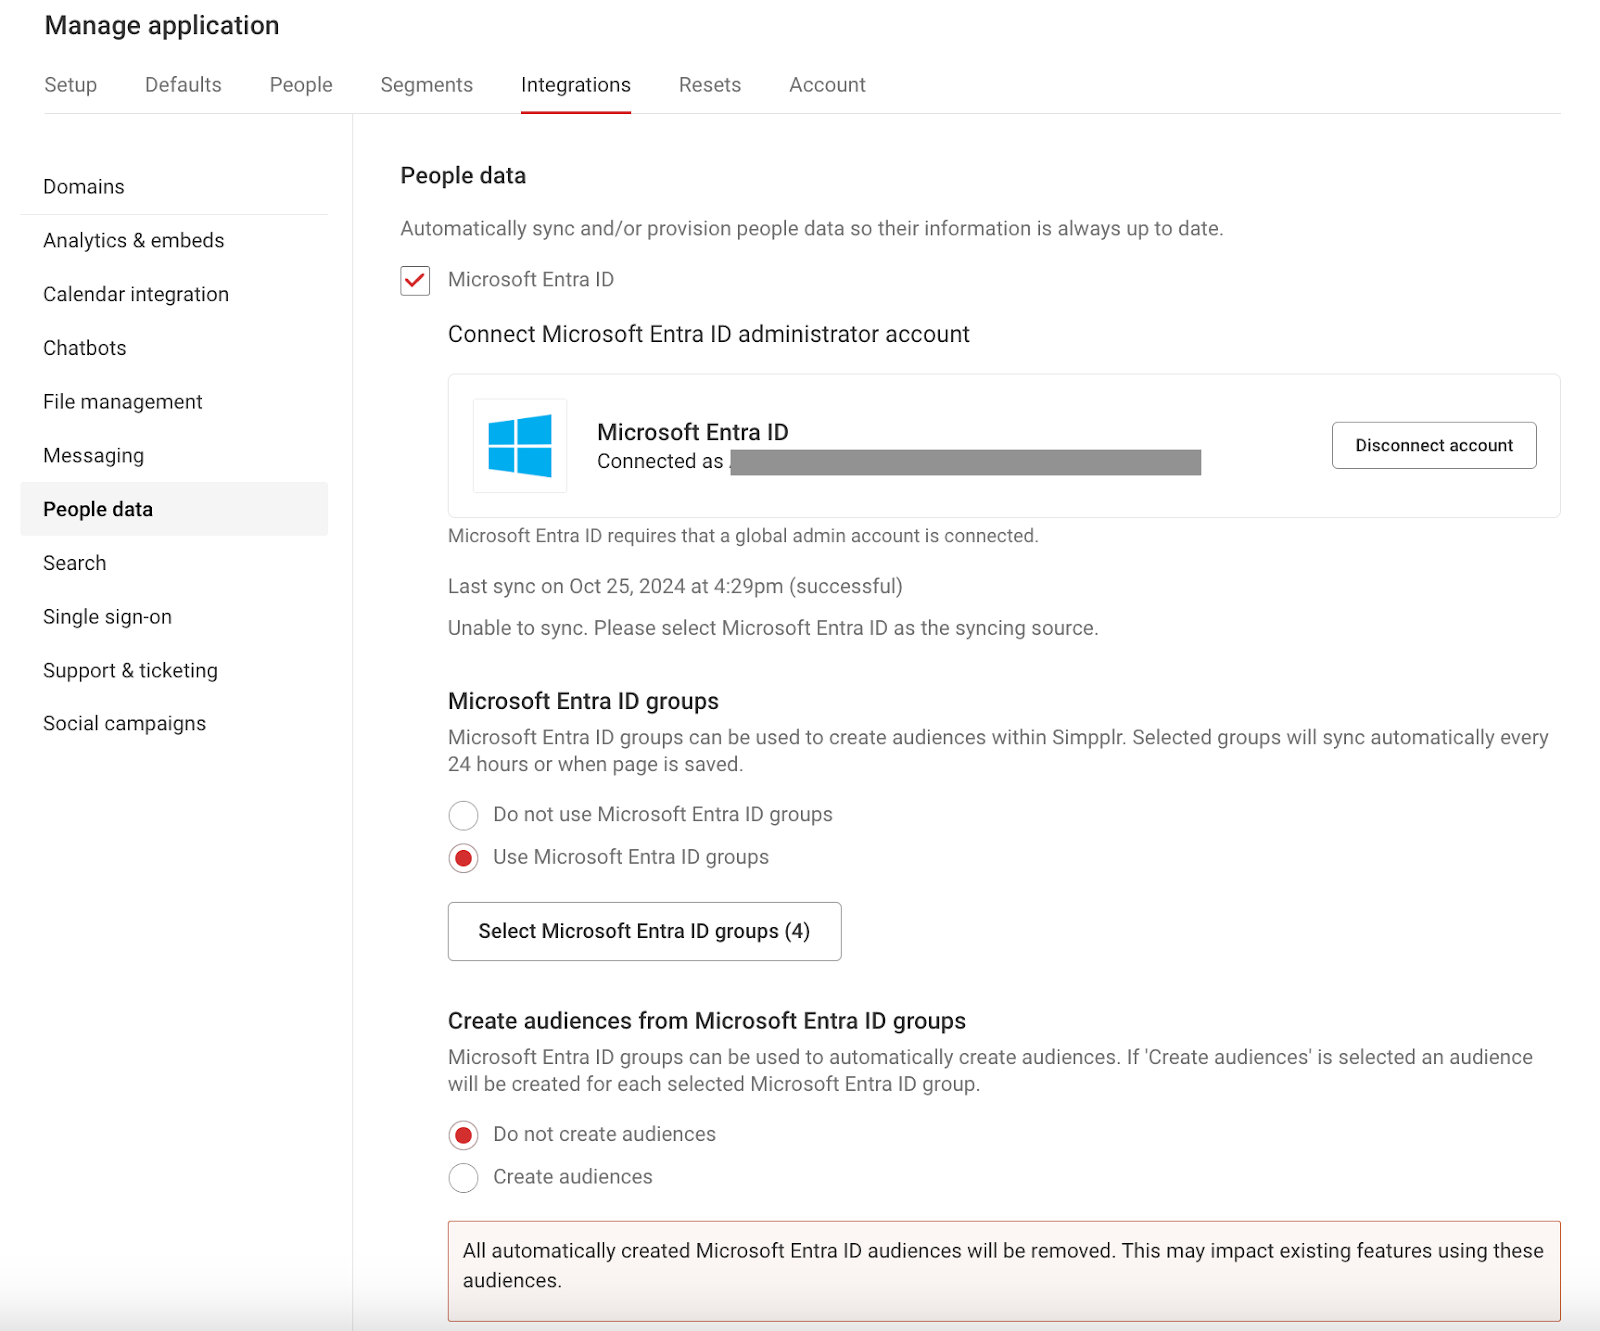This screenshot has height=1331, width=1600.
Task: Choose Do not create audiences option
Action: (x=463, y=1135)
